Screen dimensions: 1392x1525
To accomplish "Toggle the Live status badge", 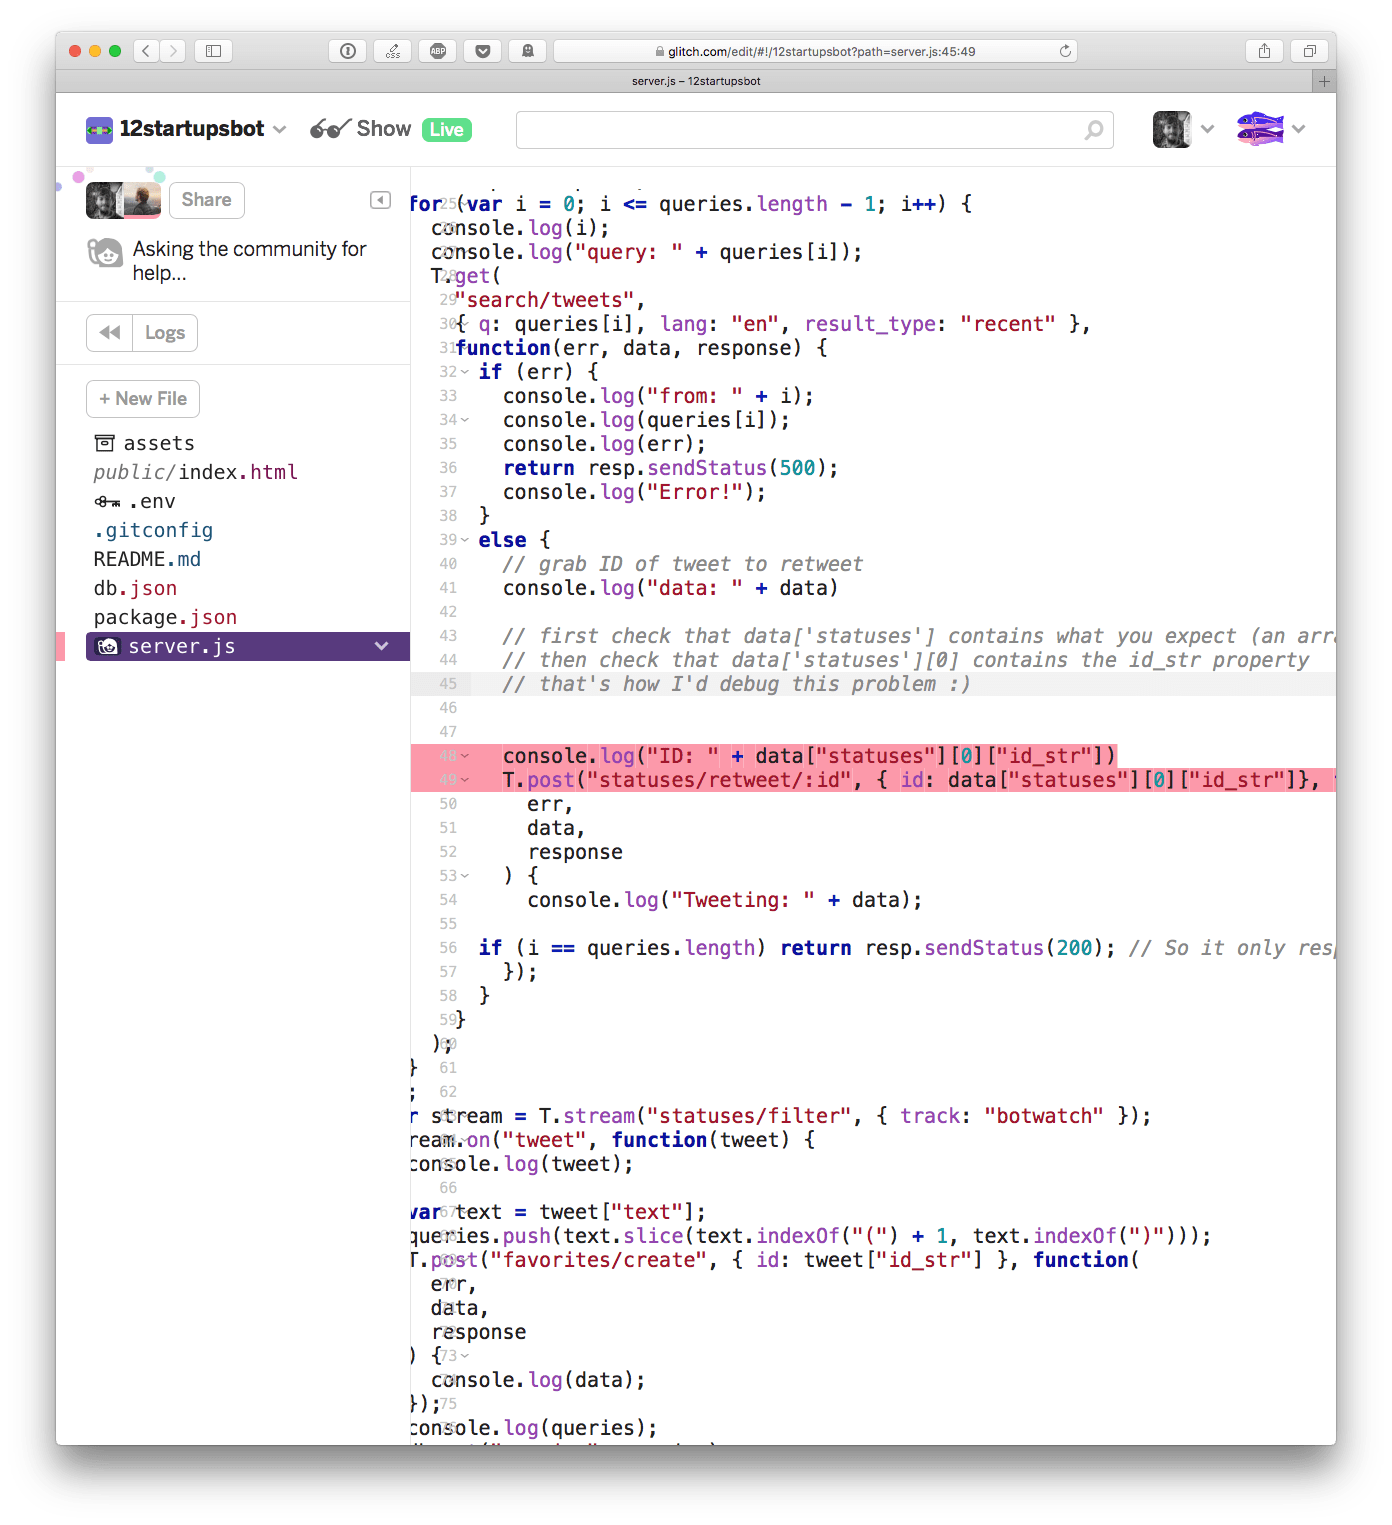I will click(446, 130).
